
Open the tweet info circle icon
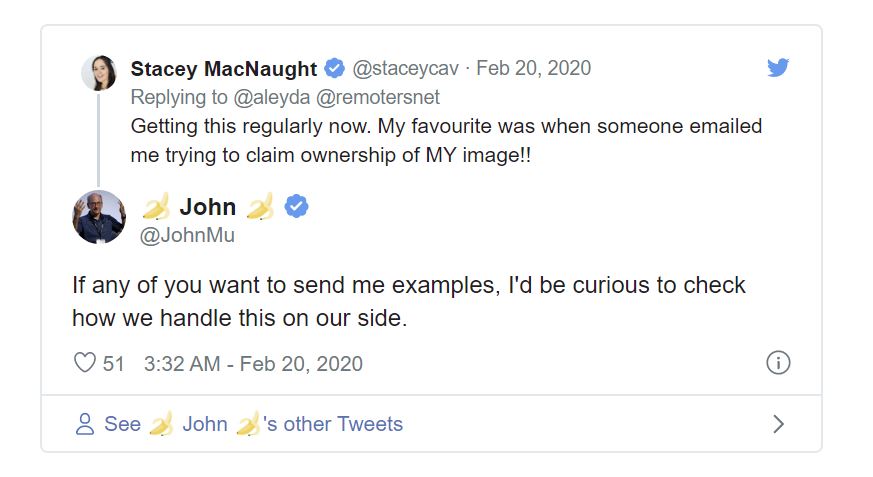click(x=778, y=363)
